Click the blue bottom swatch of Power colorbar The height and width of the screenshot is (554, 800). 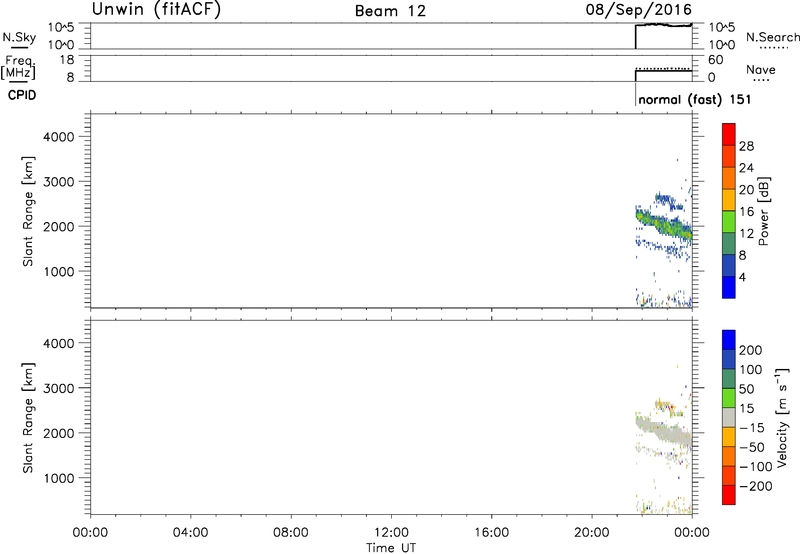[x=729, y=287]
